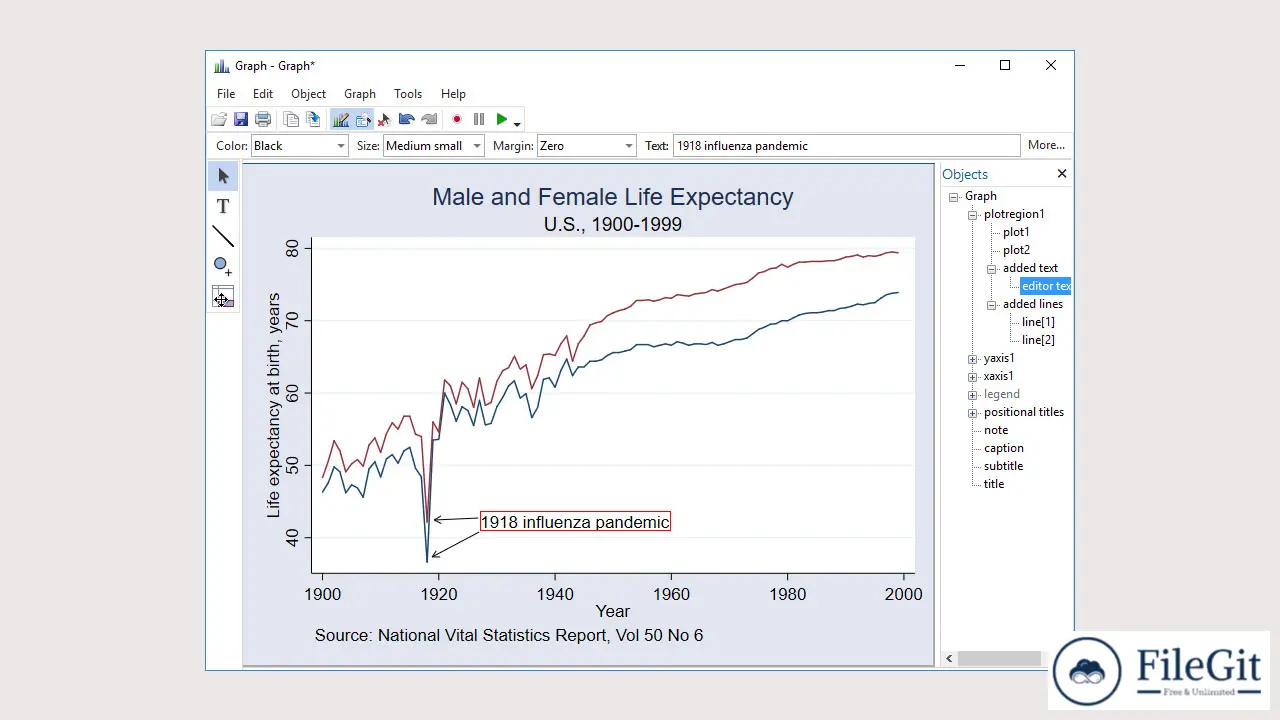Click the deselect pointer icon with red X
Screen dimensions: 1280x720
click(x=384, y=120)
